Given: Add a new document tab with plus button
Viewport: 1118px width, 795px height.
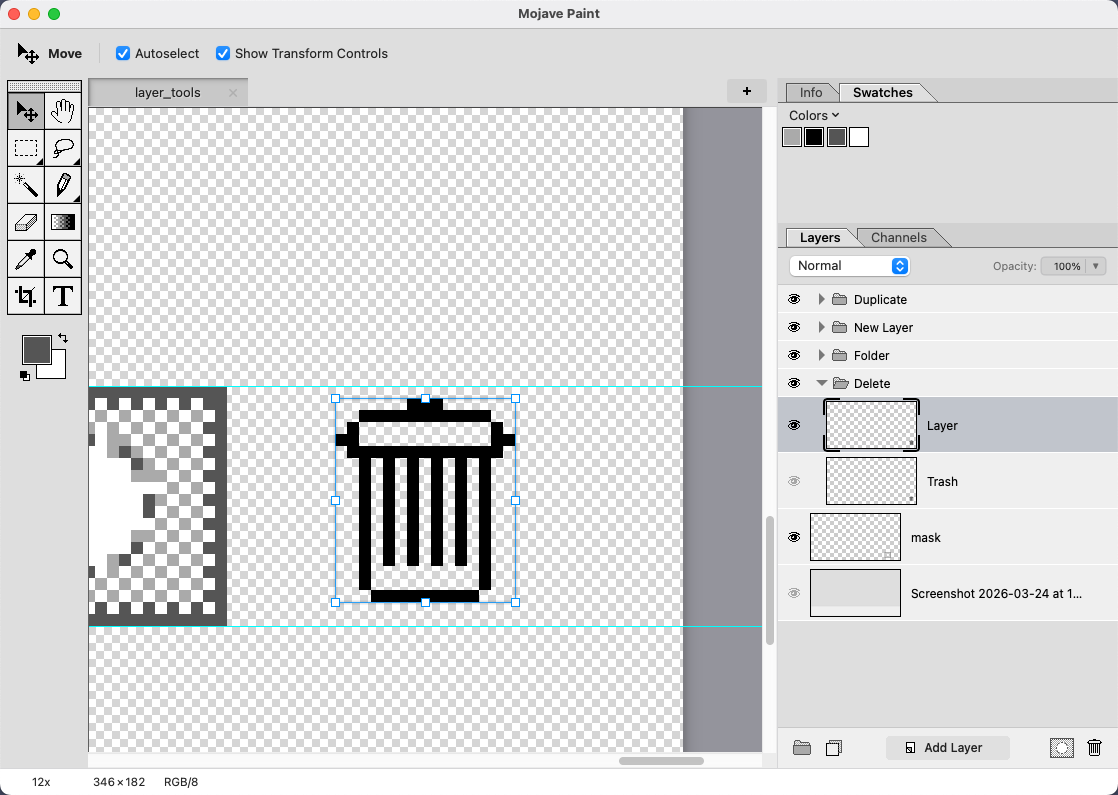Looking at the screenshot, I should coord(747,91).
